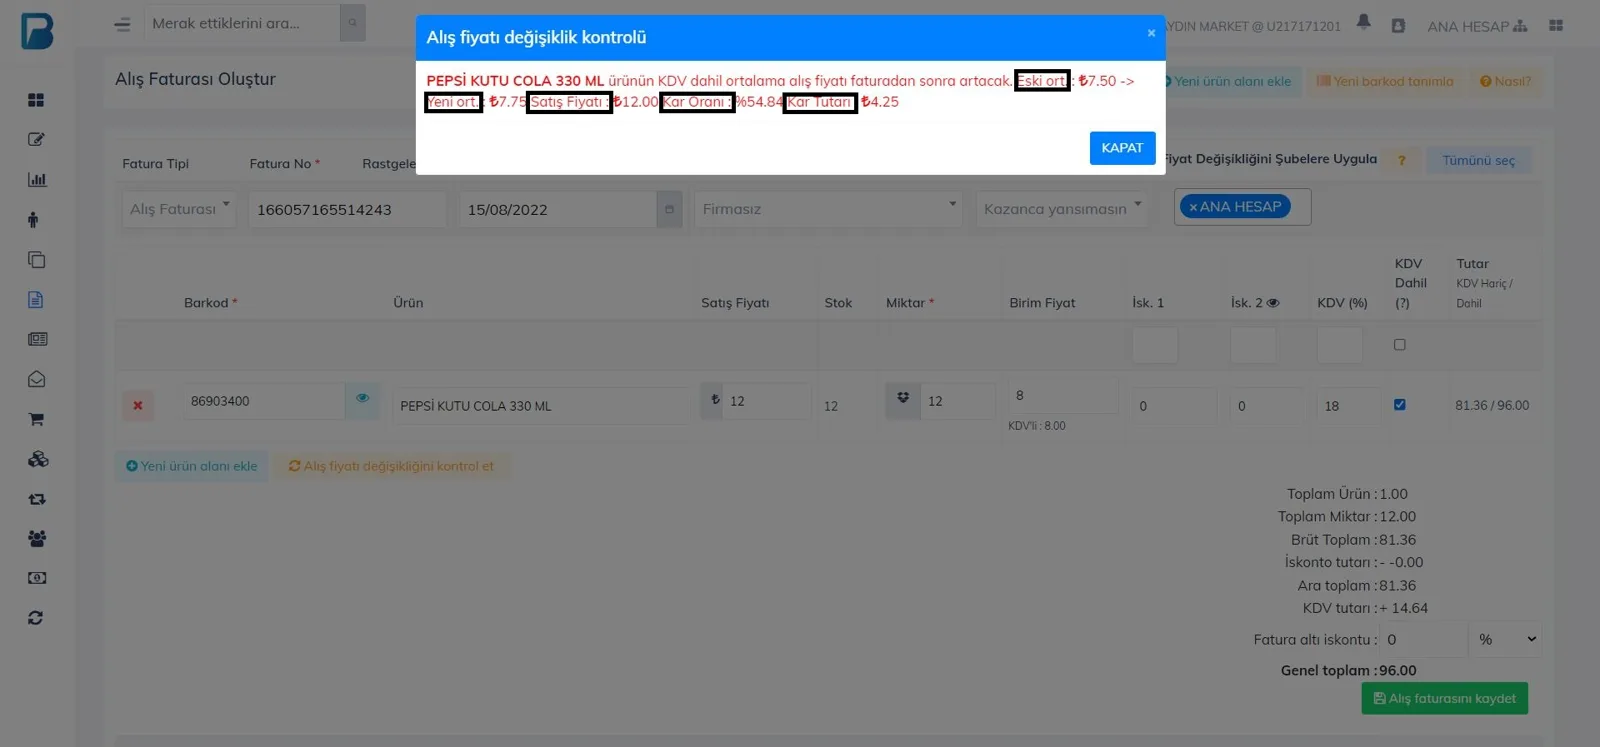Uncheck KDV Dahil for the Pepsi row
Screen dimensions: 1600x747
click(x=1400, y=405)
